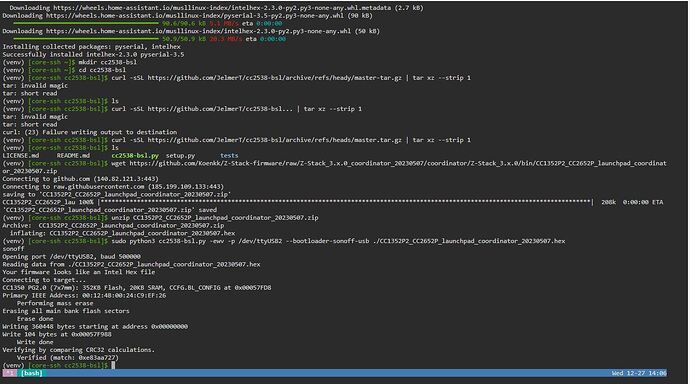
Task: Click the 'sudo python3 cc2538-bsl.py' command
Action: click(338, 241)
